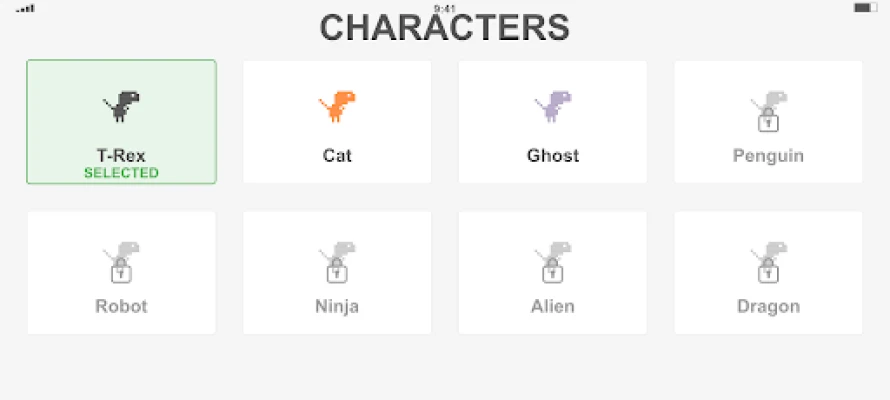Select the T-Rex character card
This screenshot has width=890, height=400.
coord(121,122)
